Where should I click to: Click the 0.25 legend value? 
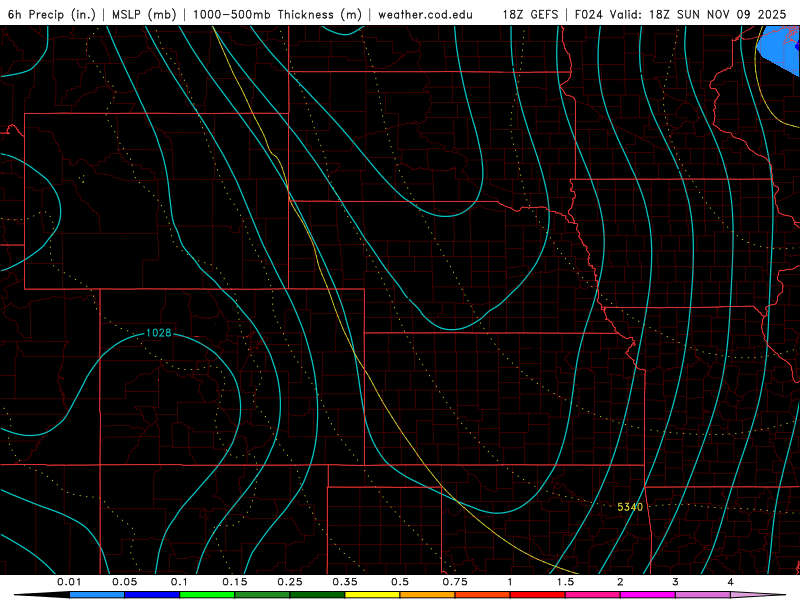click(290, 582)
